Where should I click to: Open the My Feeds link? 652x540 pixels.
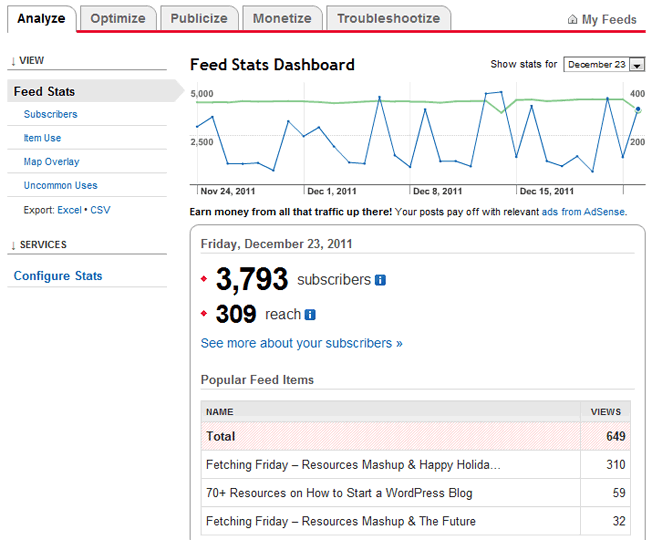pyautogui.click(x=609, y=20)
